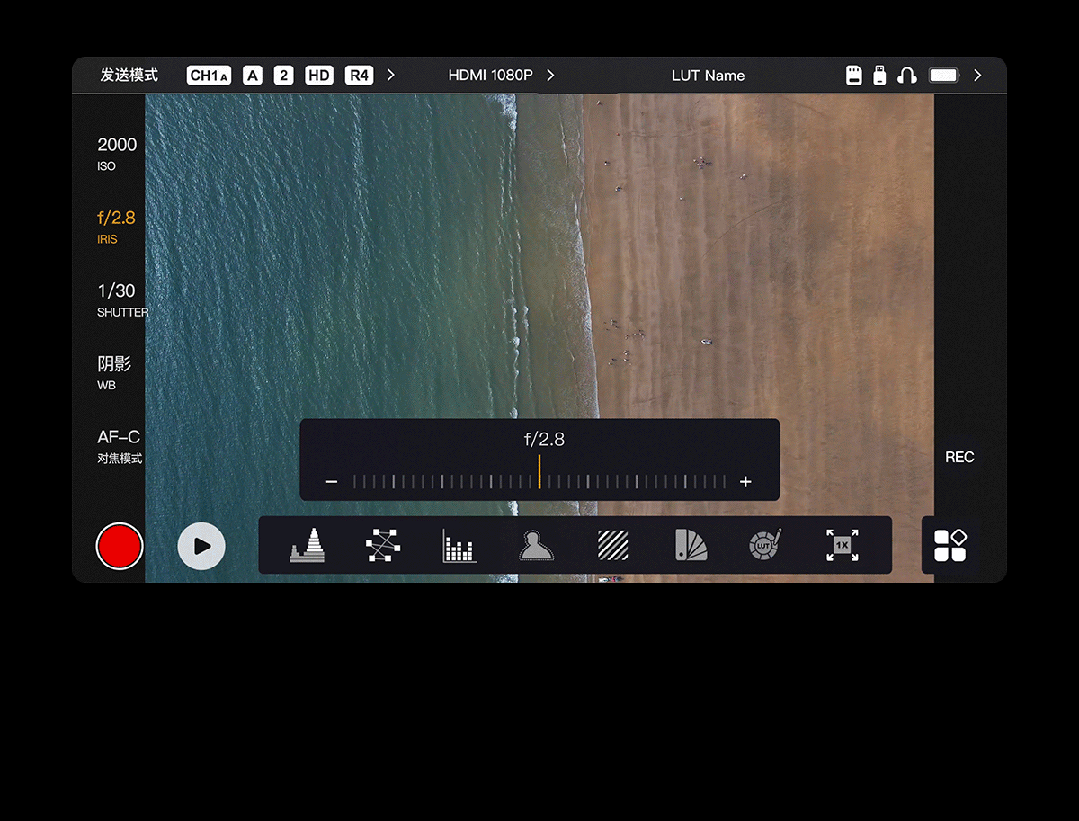
Task: Tap the AF-C focus mode setting
Action: (x=119, y=446)
